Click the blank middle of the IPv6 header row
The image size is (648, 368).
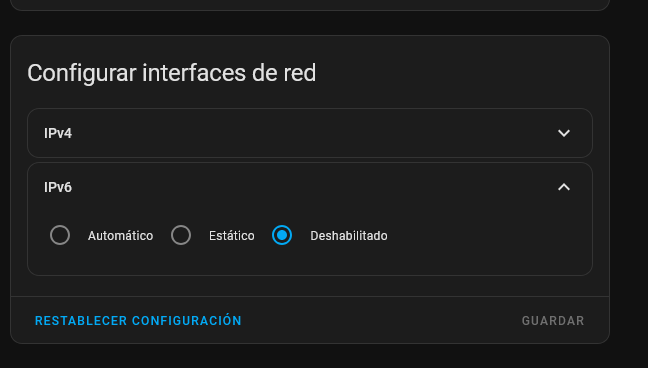(314, 187)
